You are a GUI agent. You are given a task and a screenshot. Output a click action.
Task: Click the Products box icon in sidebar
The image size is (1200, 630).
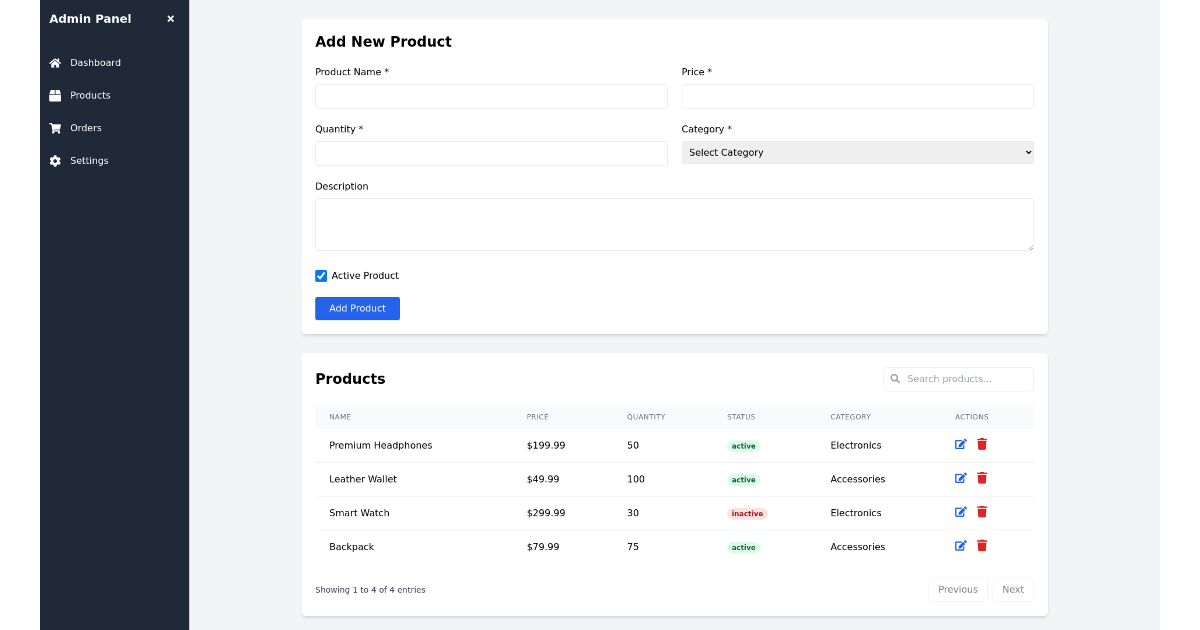click(x=55, y=95)
